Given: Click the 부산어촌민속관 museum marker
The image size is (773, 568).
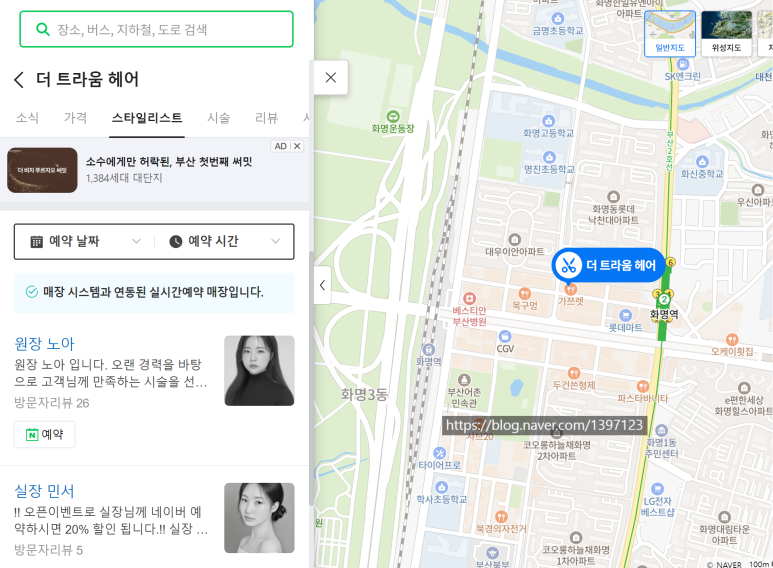Looking at the screenshot, I should coord(464,380).
